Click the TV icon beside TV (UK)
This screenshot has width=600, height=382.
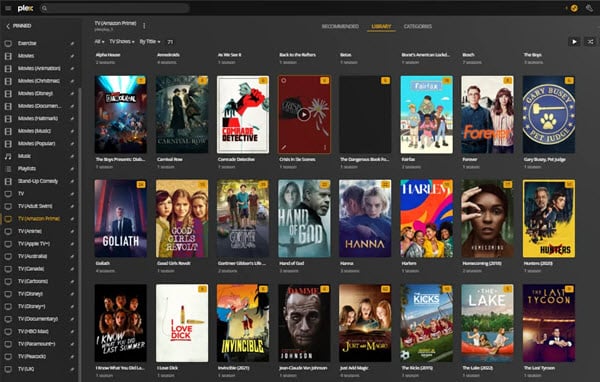pos(8,369)
